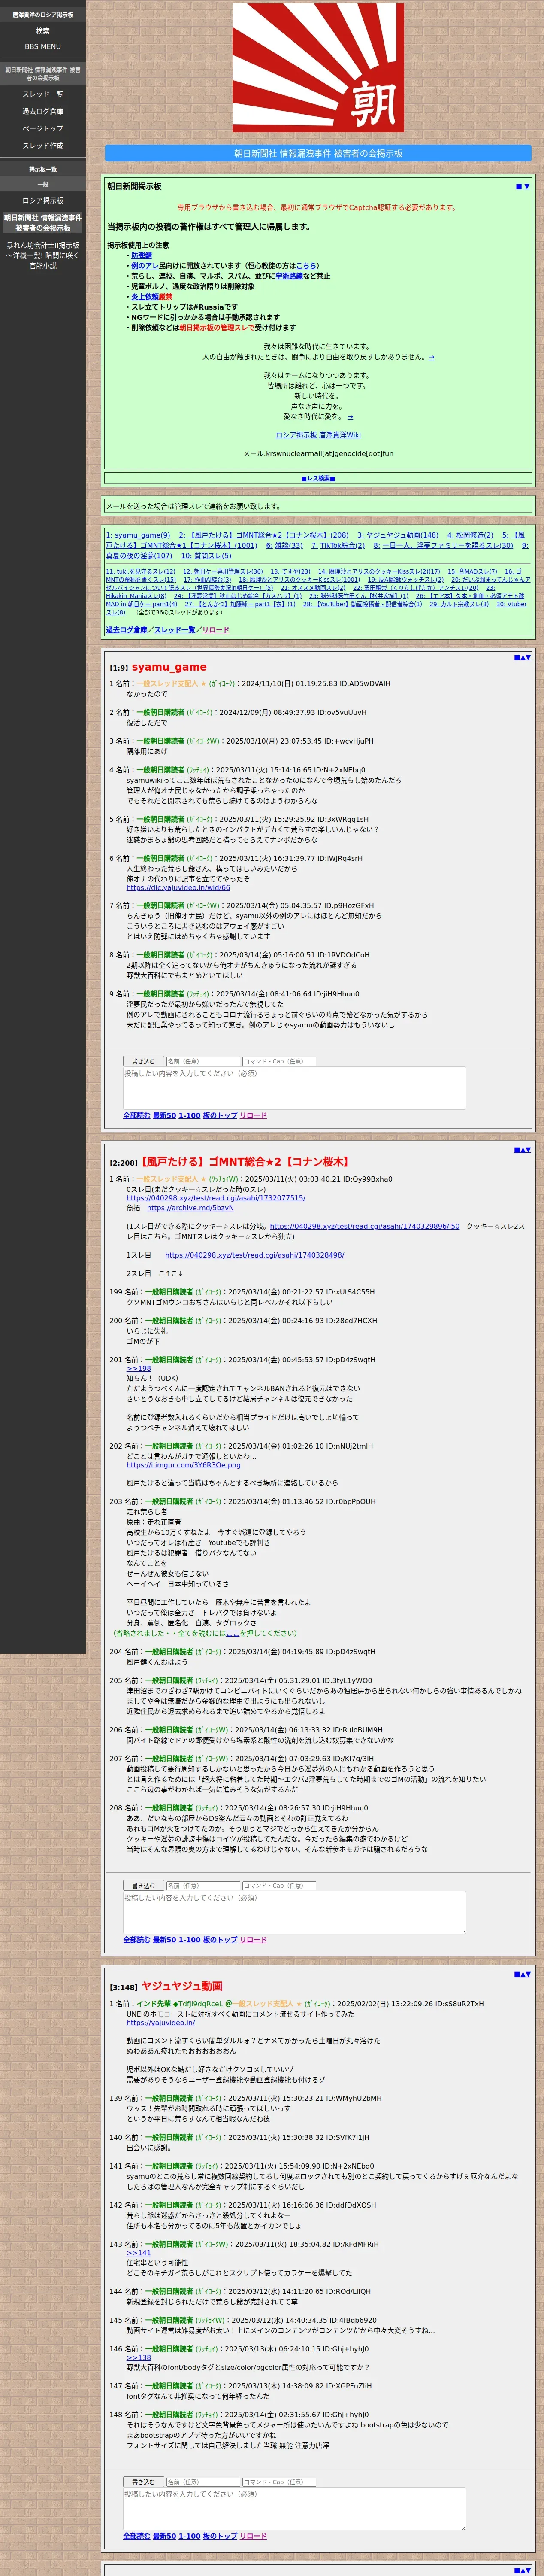Screen dimensions: 544x2576
Task: Click 最新50 in syamu_game thread footer
Action: 164,1115
